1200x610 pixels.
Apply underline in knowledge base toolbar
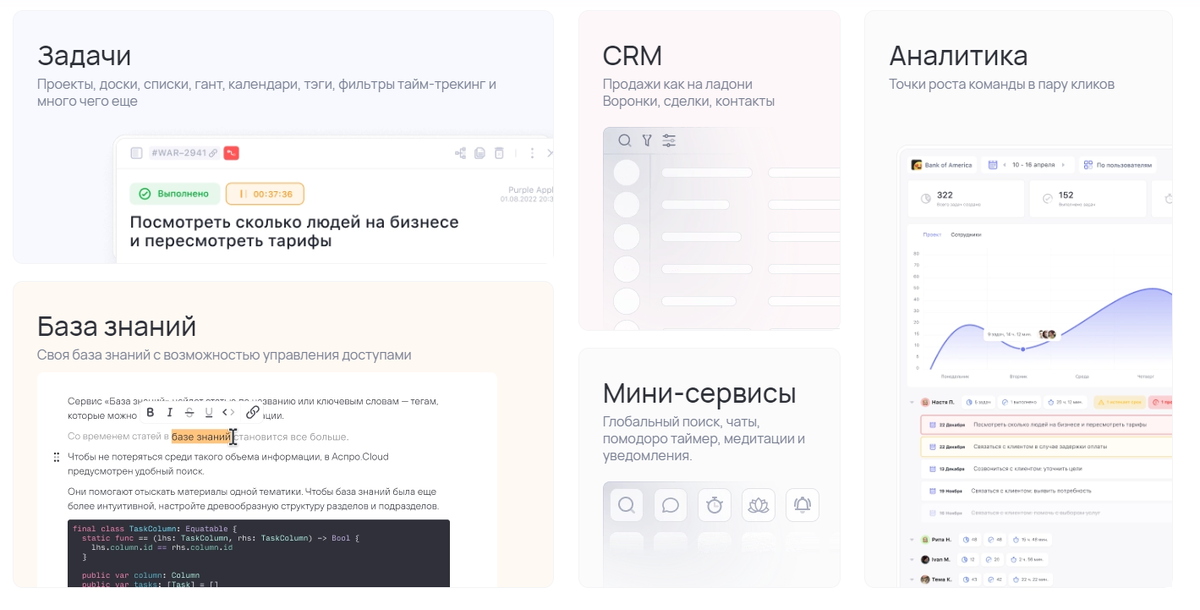click(209, 412)
